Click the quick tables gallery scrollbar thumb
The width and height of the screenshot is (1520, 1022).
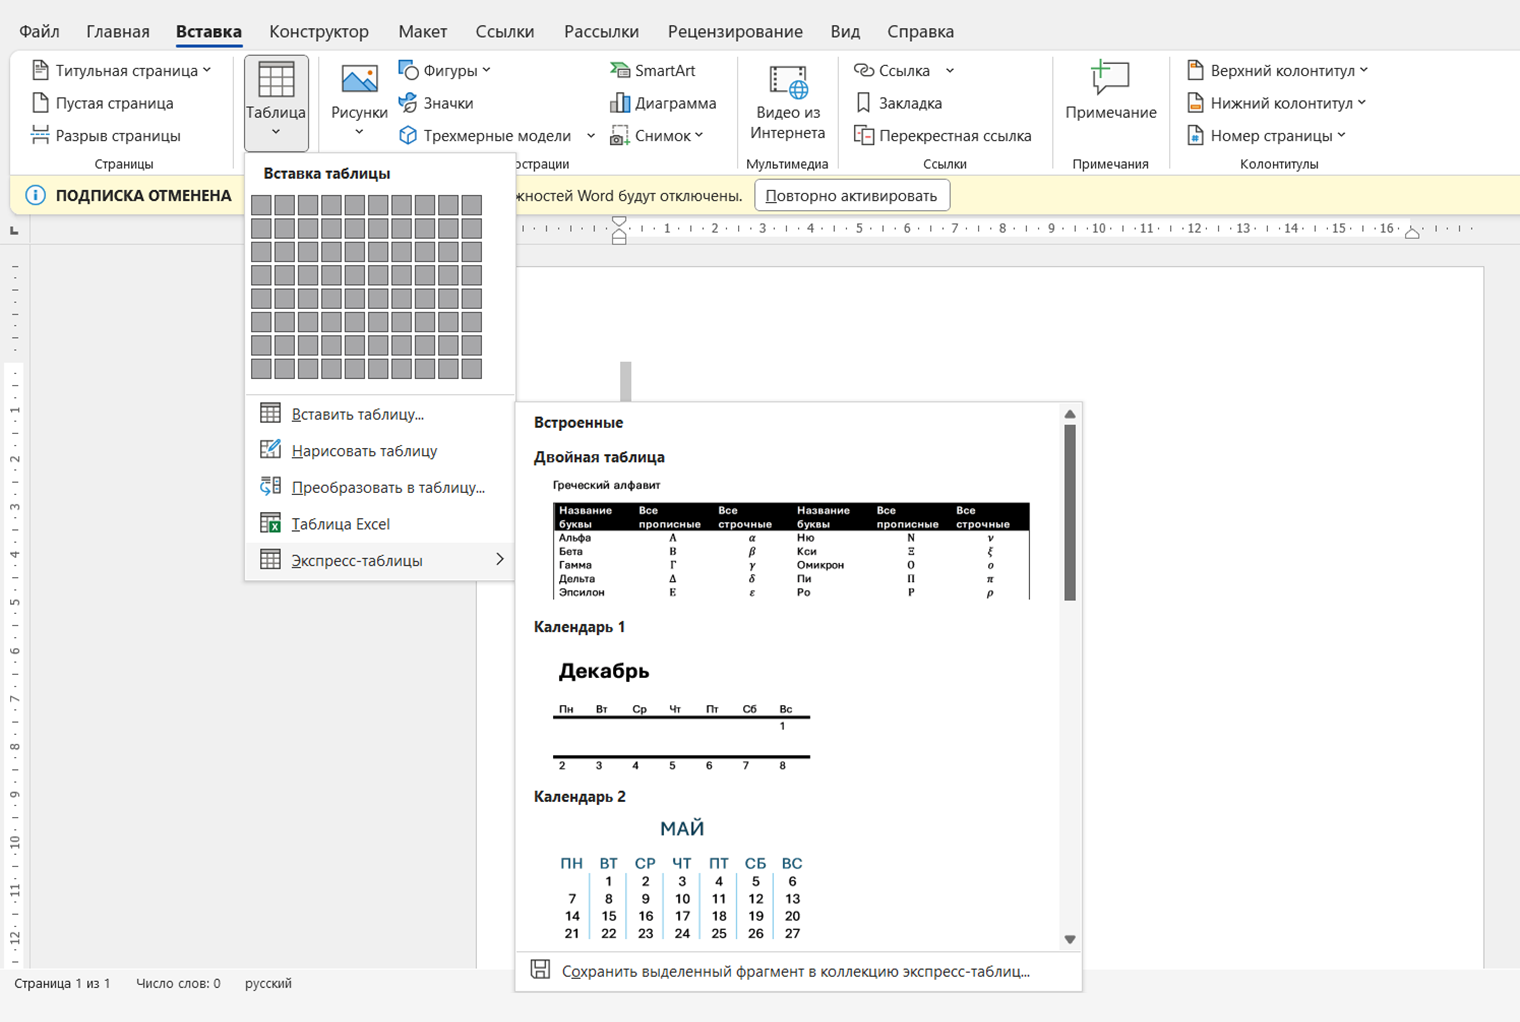1070,512
